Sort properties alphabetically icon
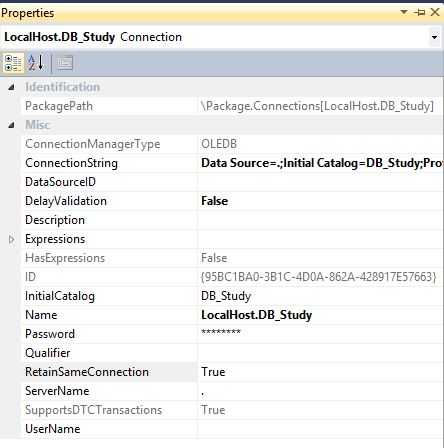The width and height of the screenshot is (444, 448). tap(36, 63)
